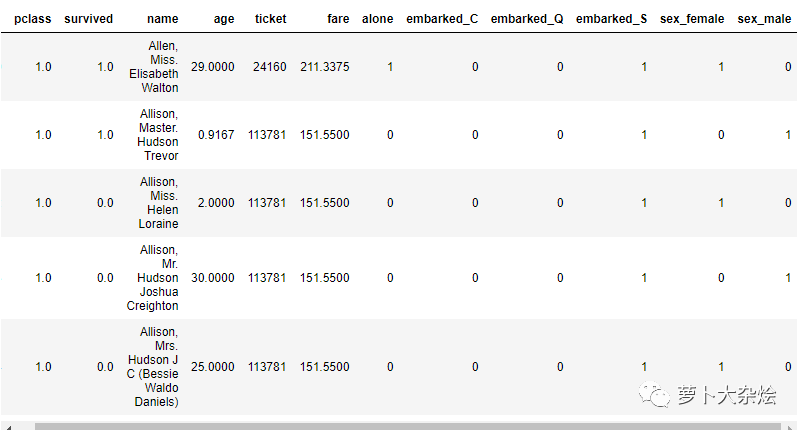Click the sex_male column header
Screen dimensions: 802x430
click(764, 19)
